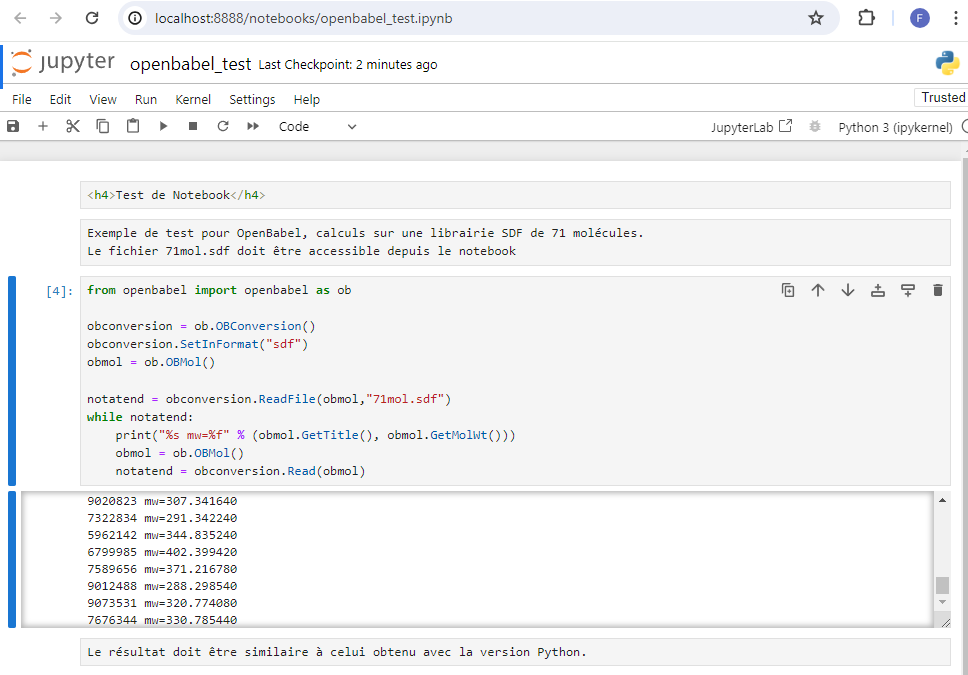Screen dimensions: 968x675
Task: Click the output resize handle corner
Action: 945,623
